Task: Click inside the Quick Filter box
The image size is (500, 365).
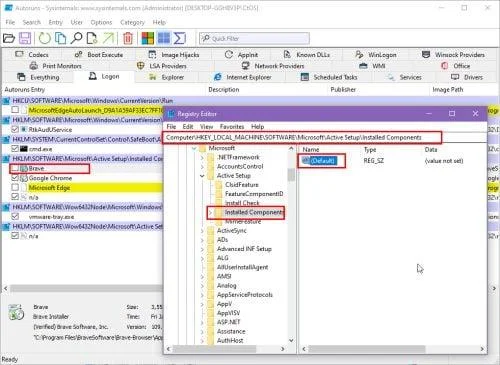Action: click(254, 38)
